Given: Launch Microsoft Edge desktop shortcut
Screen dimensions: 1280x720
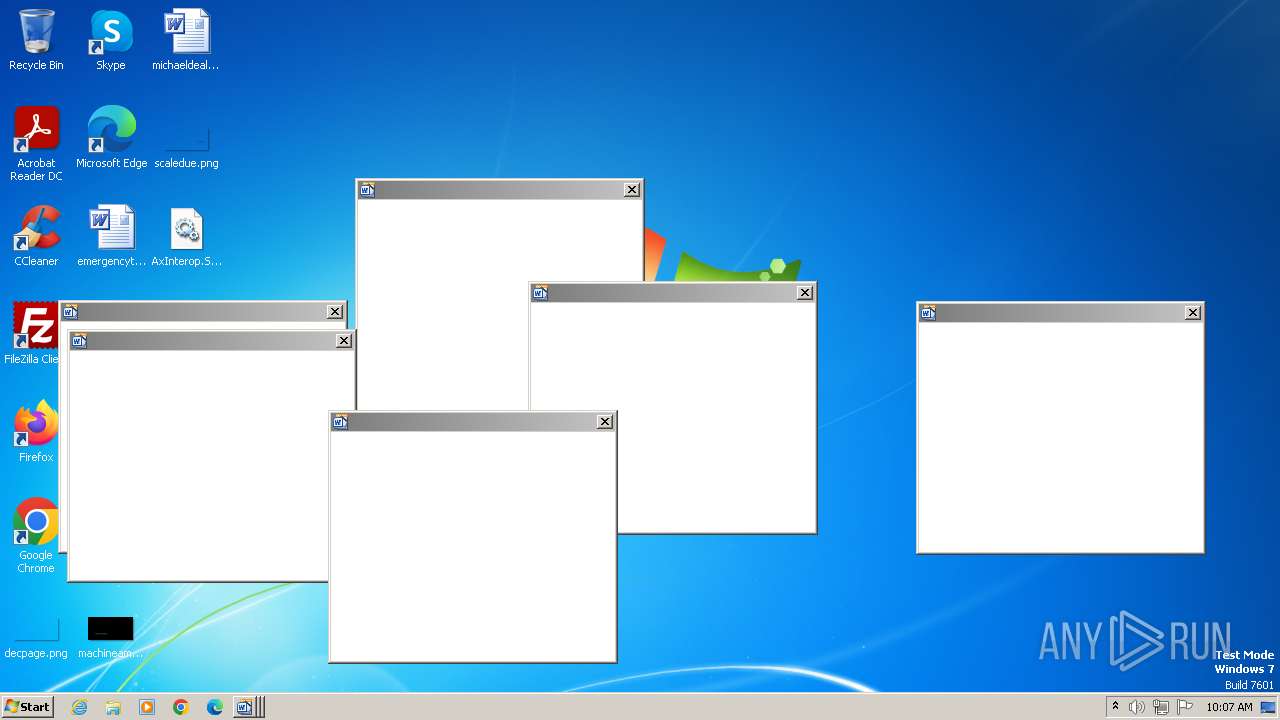Looking at the screenshot, I should [111, 138].
